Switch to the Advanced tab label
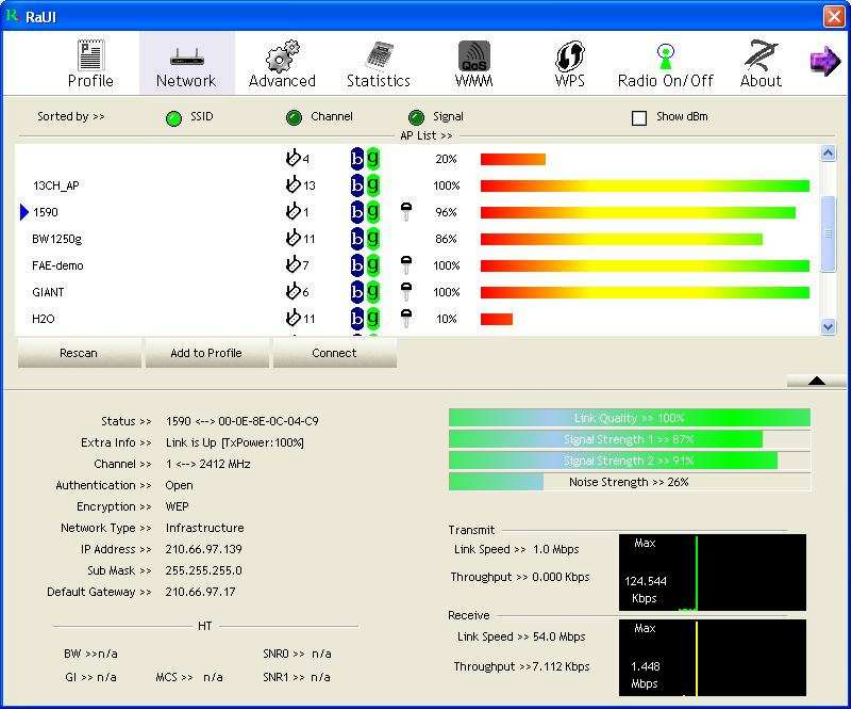Viewport: 851px width, 709px height. pyautogui.click(x=282, y=81)
